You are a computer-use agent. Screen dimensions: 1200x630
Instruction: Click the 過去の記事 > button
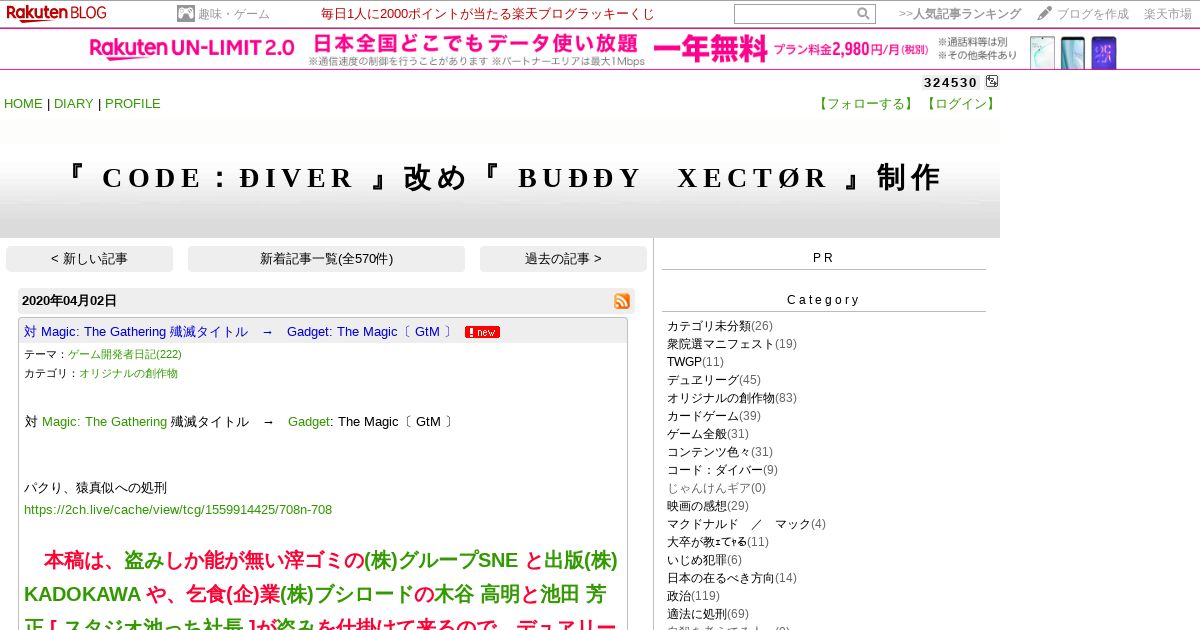563,259
